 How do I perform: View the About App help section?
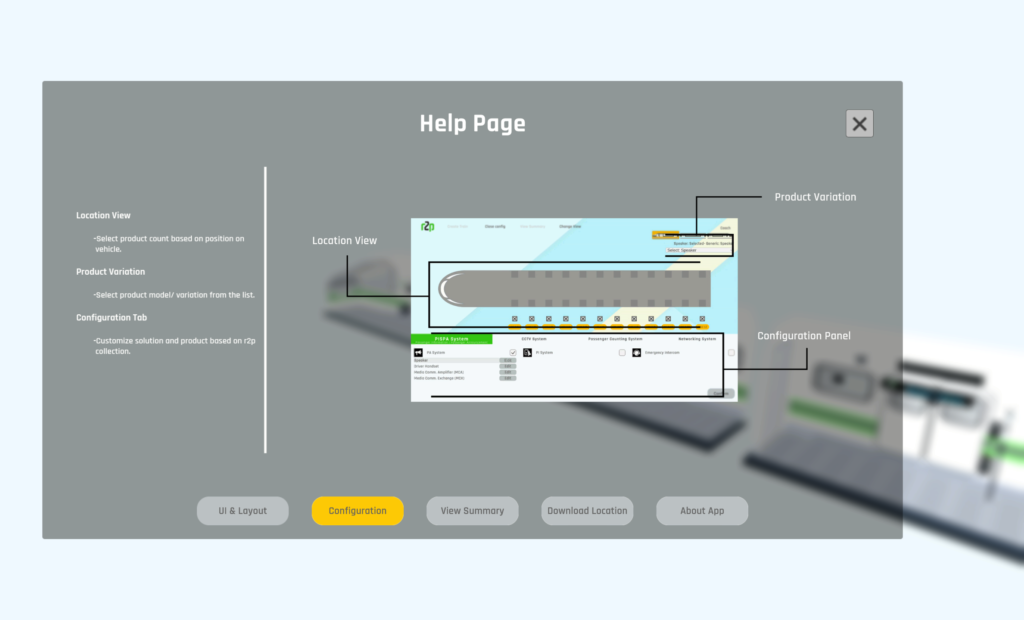click(702, 511)
